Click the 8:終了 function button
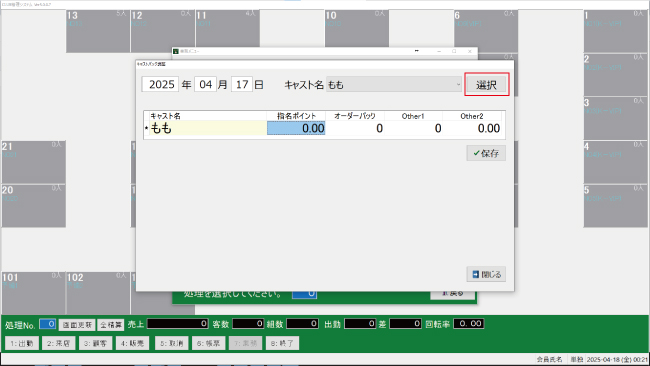The width and height of the screenshot is (650, 366). (282, 343)
